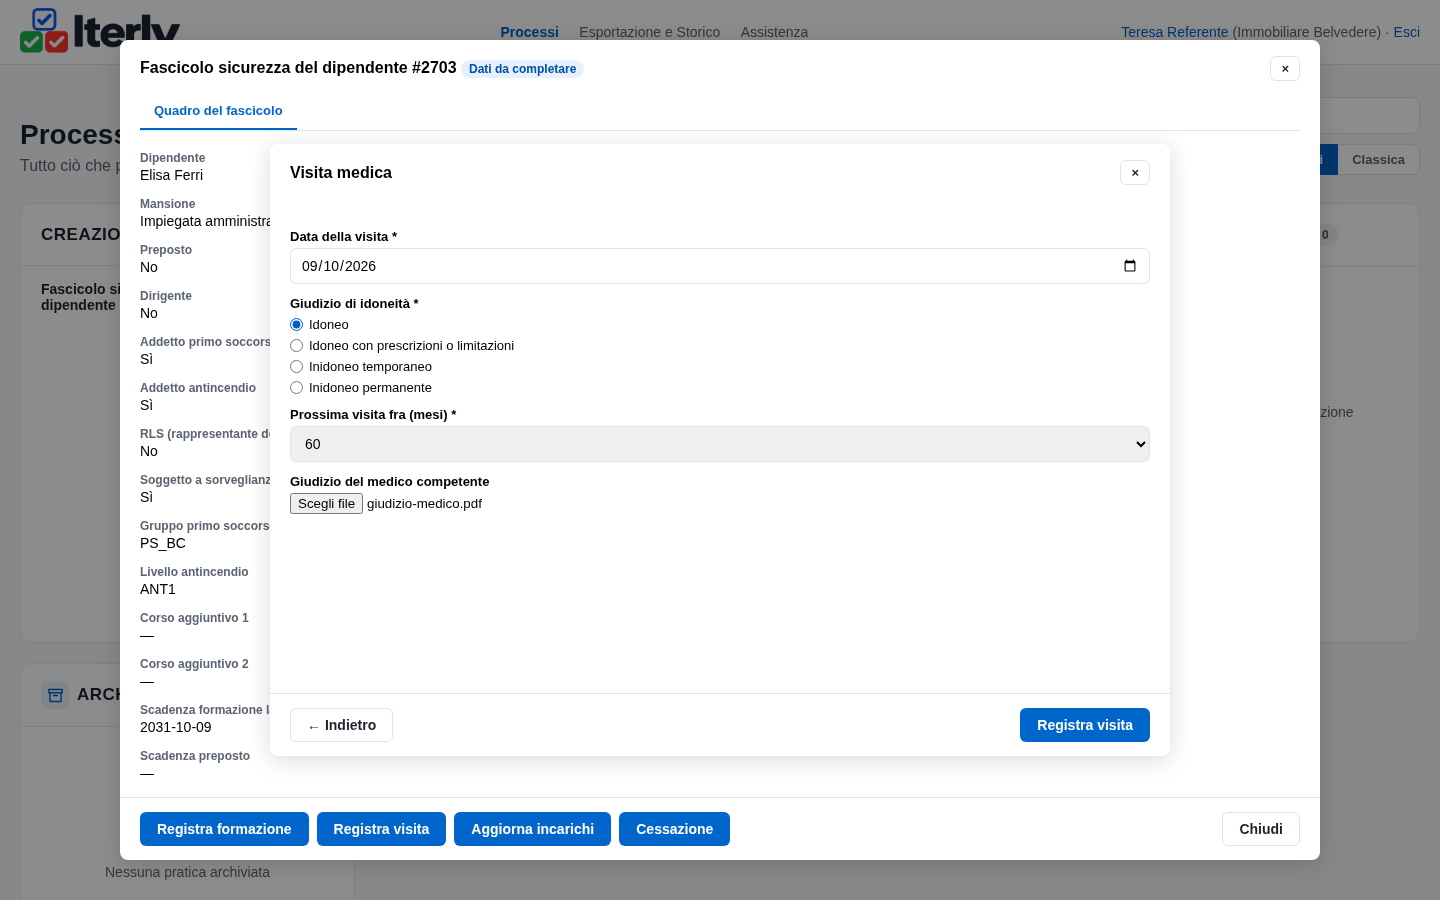
Task: Log out using the Esci link
Action: coord(1406,32)
